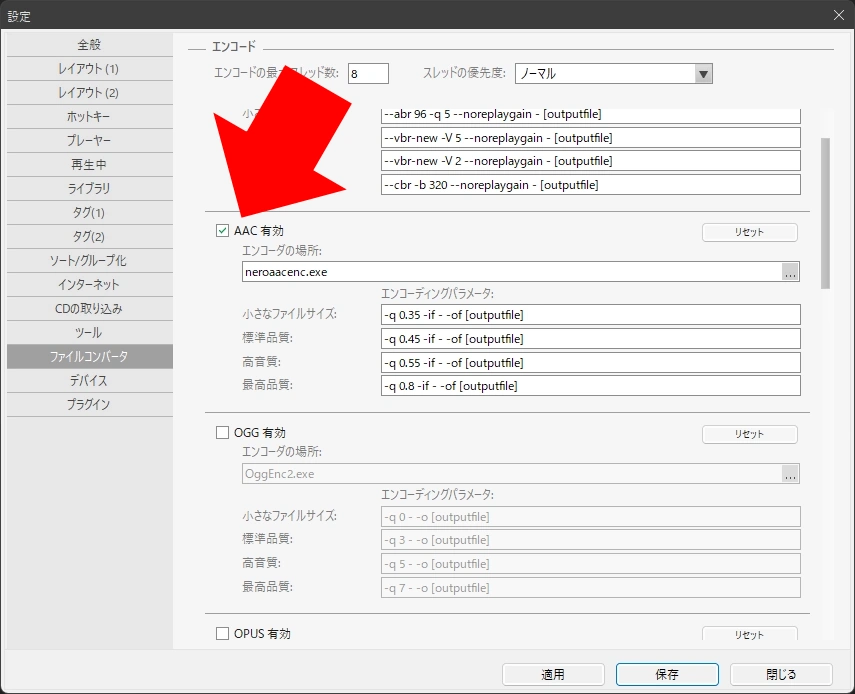
Task: Open the スレッドの優先度 dropdown
Action: 703,73
